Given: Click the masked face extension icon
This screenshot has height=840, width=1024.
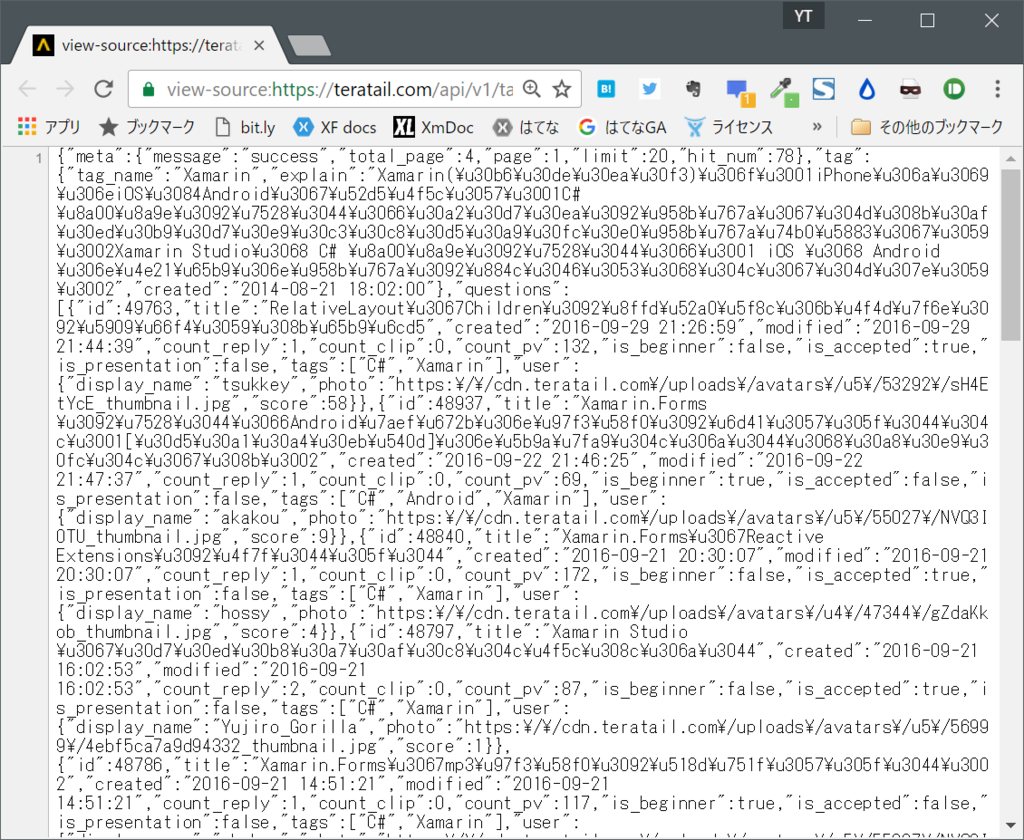Looking at the screenshot, I should [x=910, y=89].
